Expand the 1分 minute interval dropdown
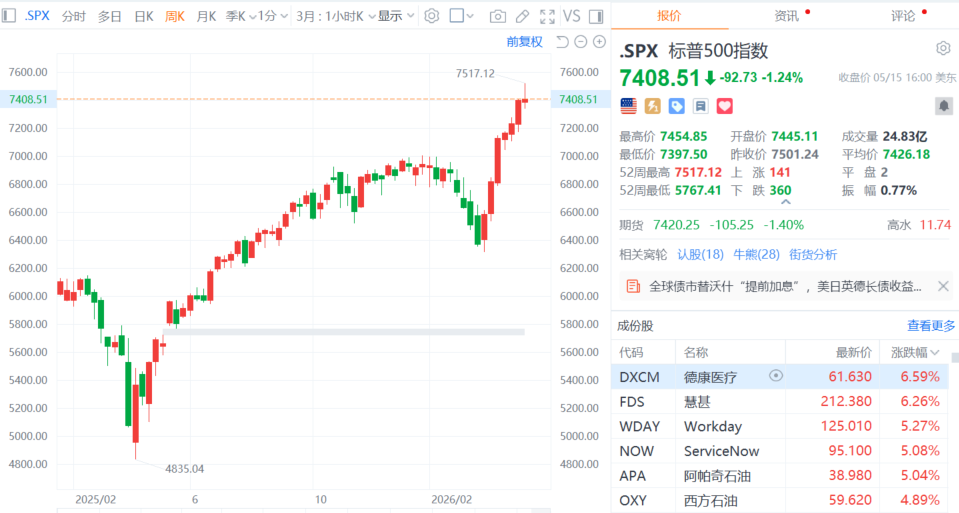This screenshot has width=959, height=513. click(x=273, y=16)
